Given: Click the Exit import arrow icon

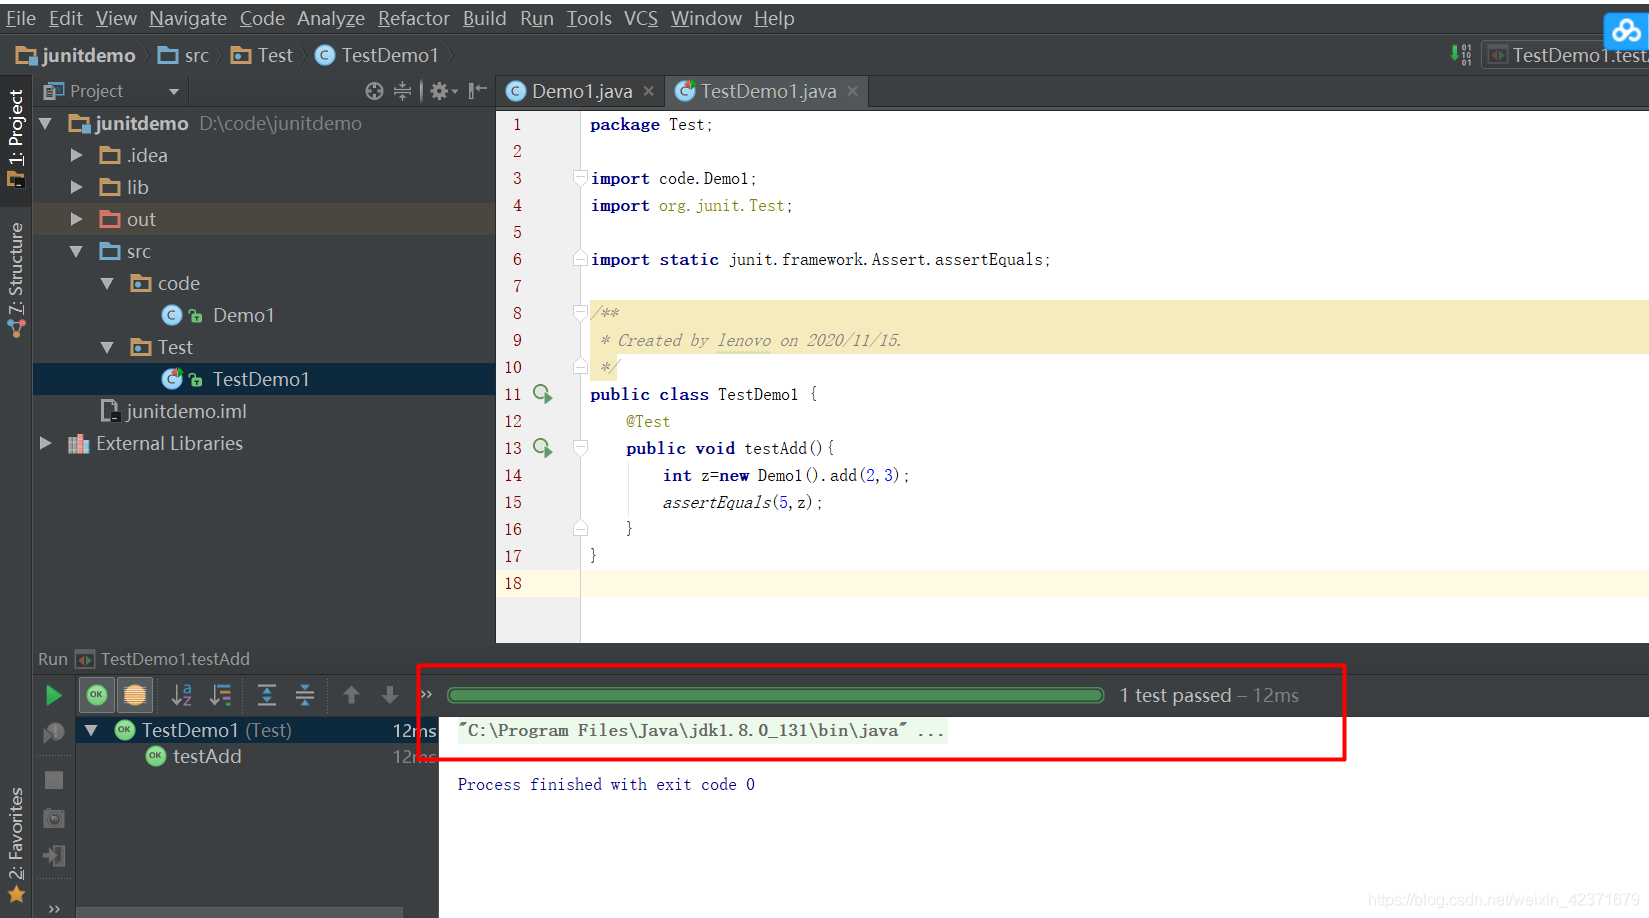Looking at the screenshot, I should [x=54, y=856].
